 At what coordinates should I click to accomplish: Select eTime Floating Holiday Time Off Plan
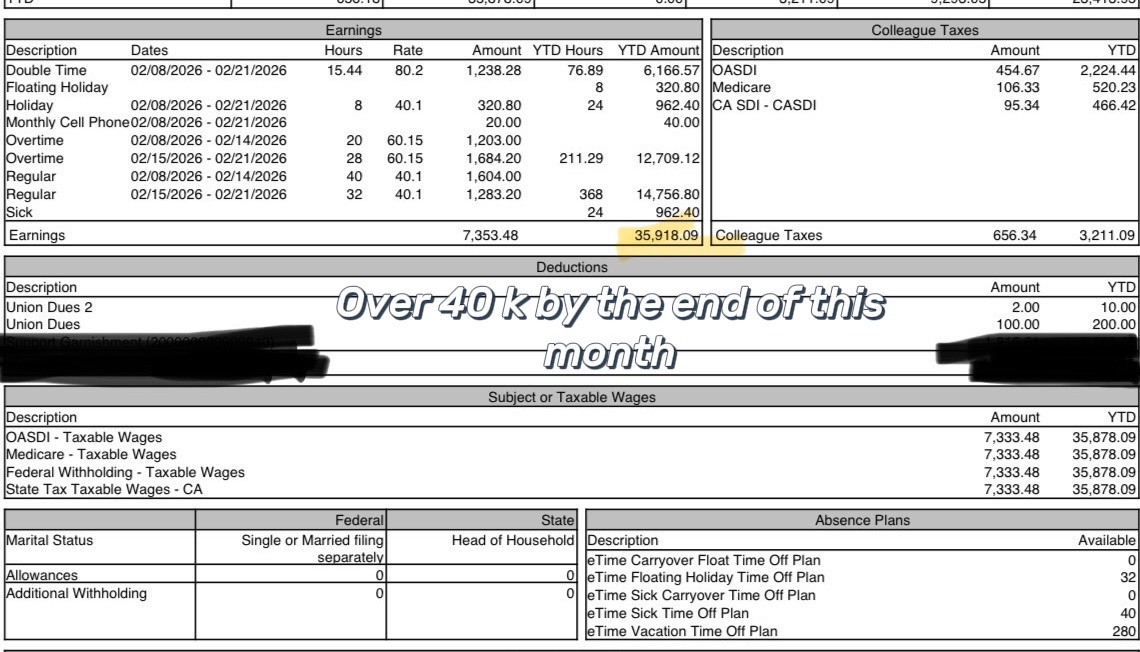706,577
